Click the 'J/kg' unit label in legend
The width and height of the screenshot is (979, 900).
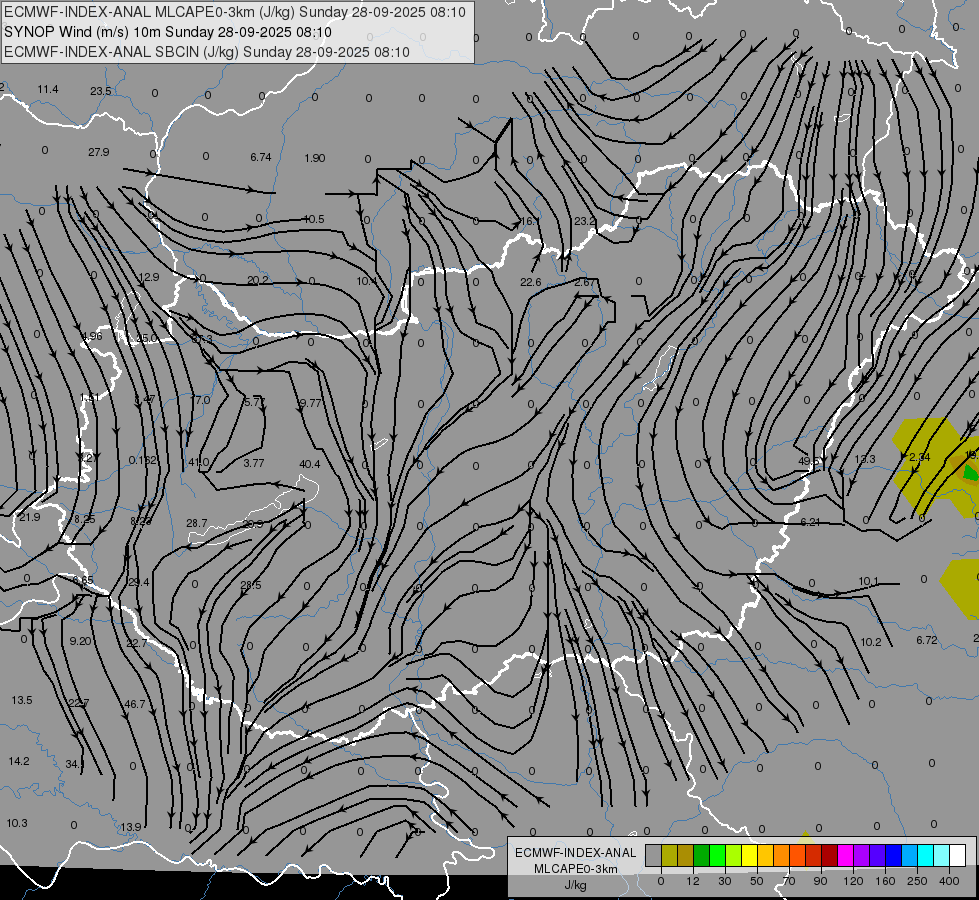(576, 885)
